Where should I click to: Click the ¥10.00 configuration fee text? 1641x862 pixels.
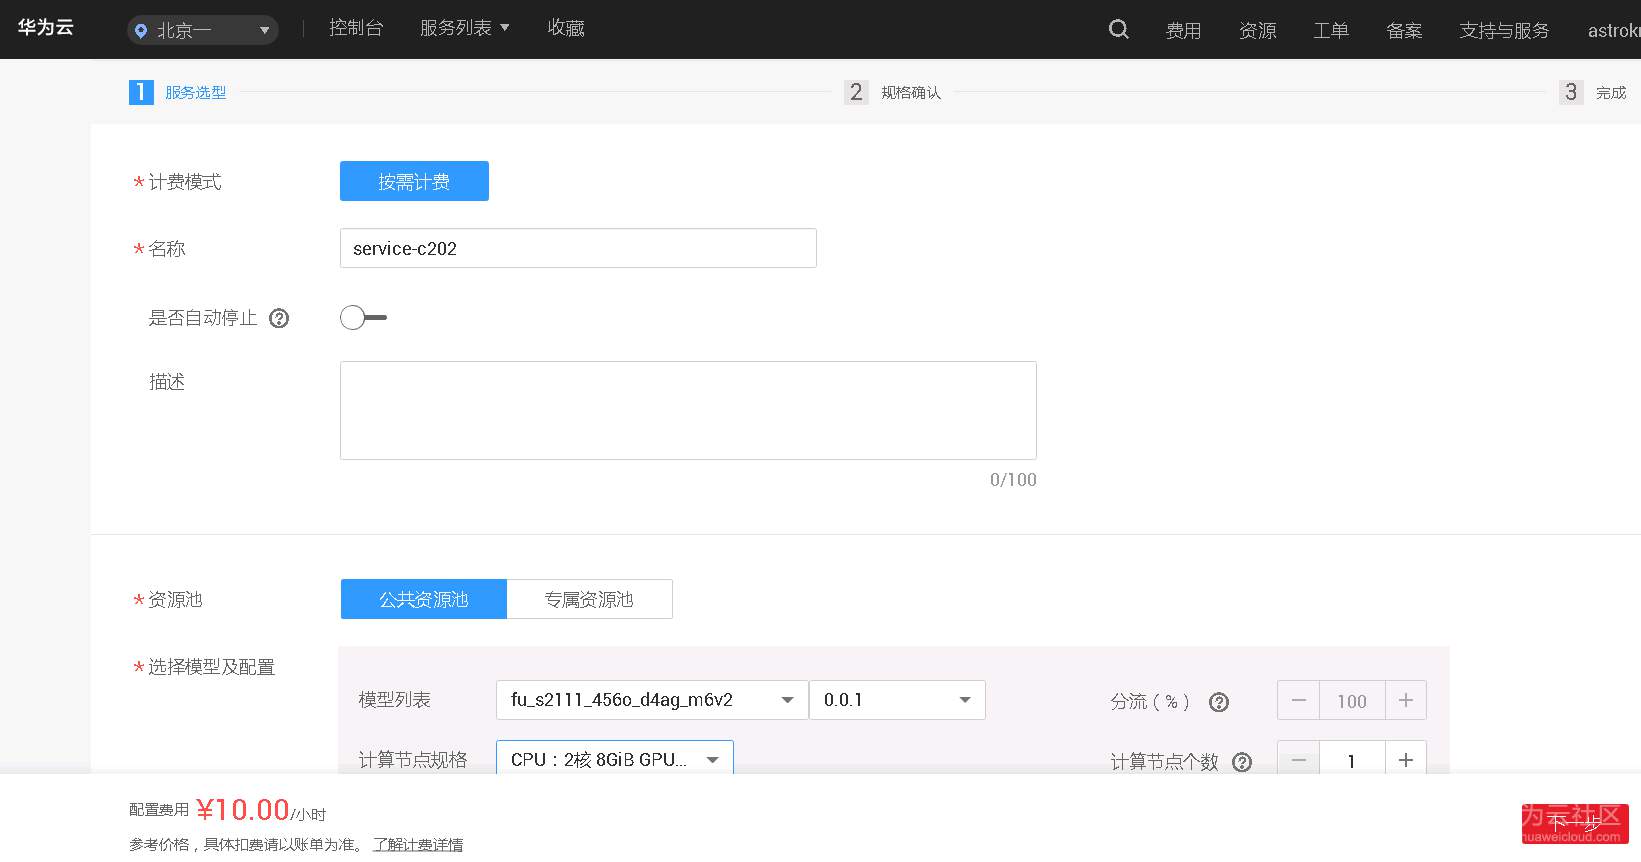[x=243, y=810]
